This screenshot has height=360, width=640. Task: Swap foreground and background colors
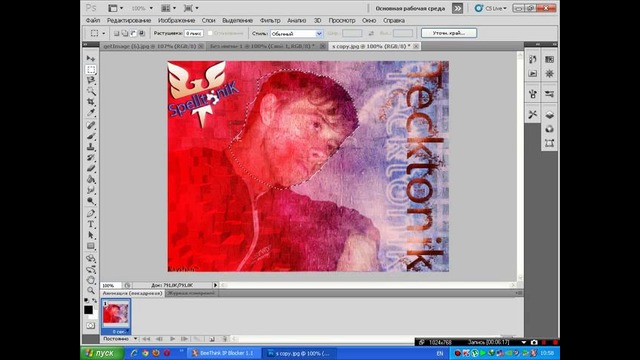tap(95, 300)
